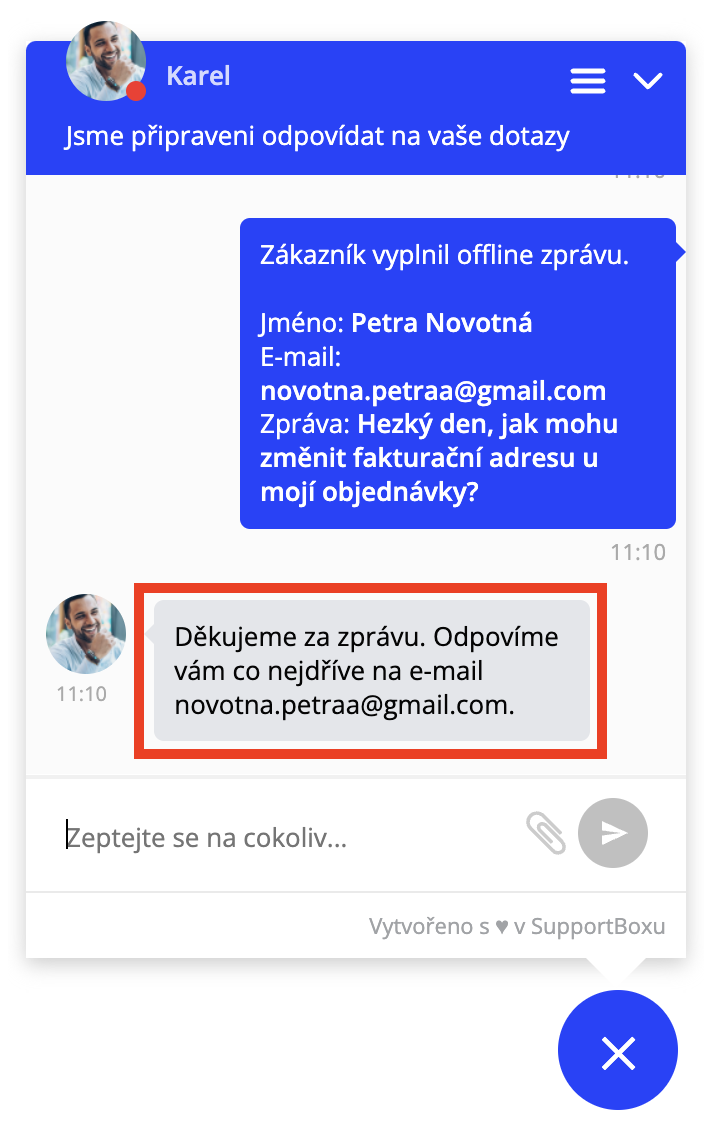Click the red offline status dot on avatar
The height and width of the screenshot is (1126, 704).
[x=136, y=91]
